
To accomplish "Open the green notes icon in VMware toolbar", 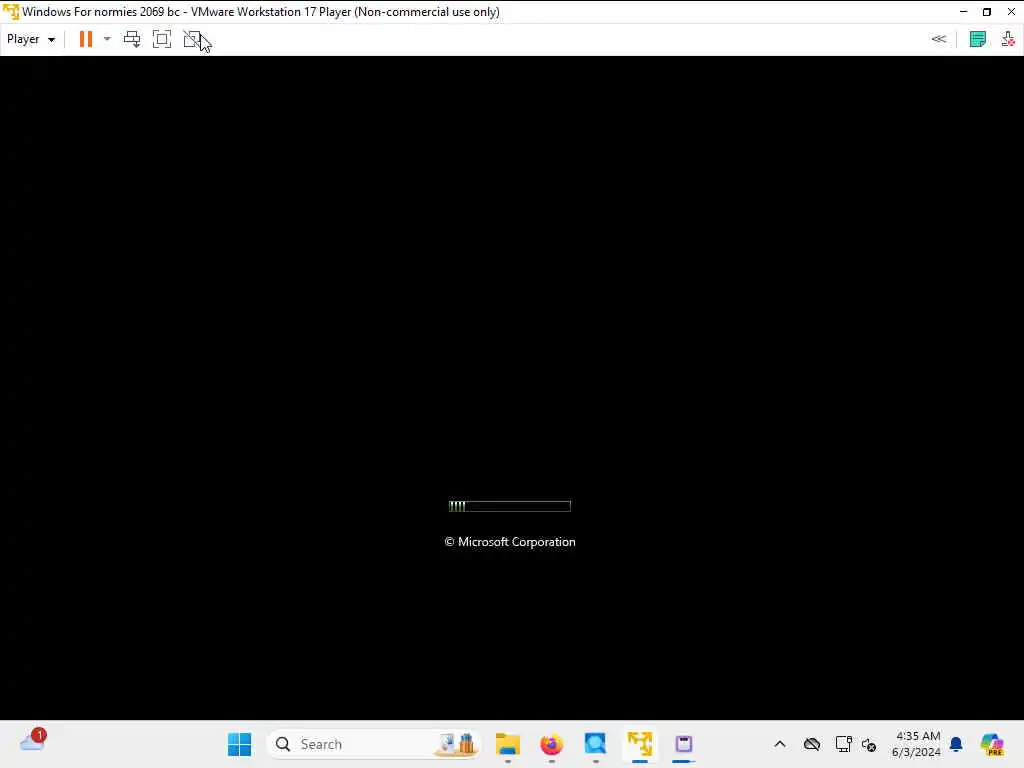I will (978, 39).
